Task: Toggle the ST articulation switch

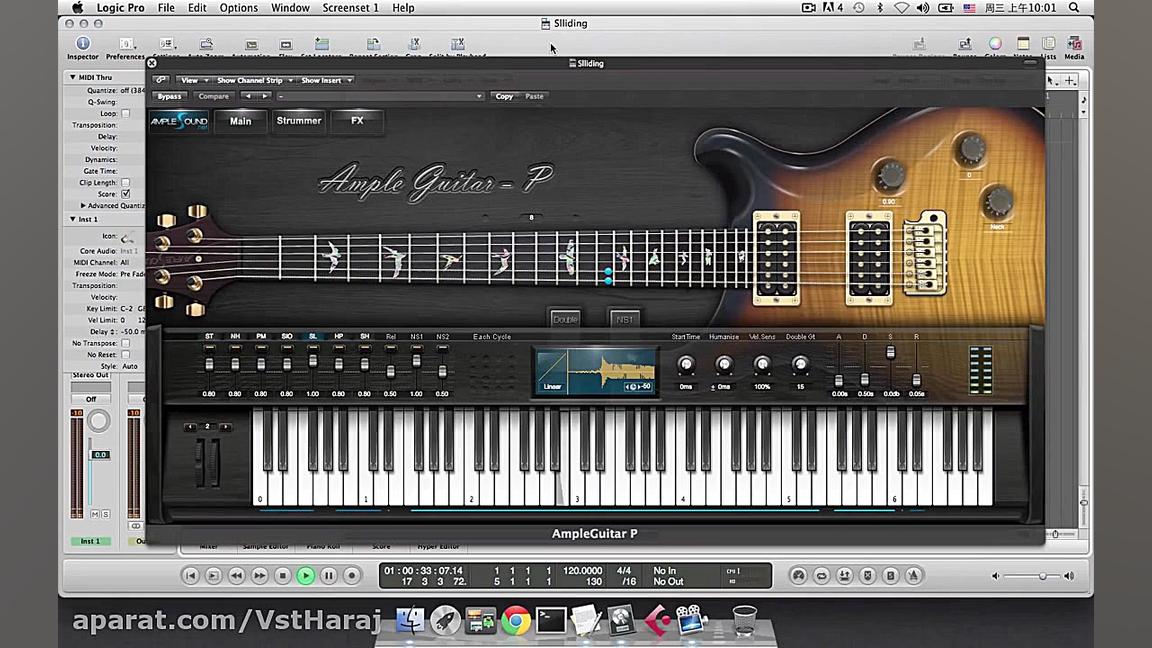Action: 209,347
